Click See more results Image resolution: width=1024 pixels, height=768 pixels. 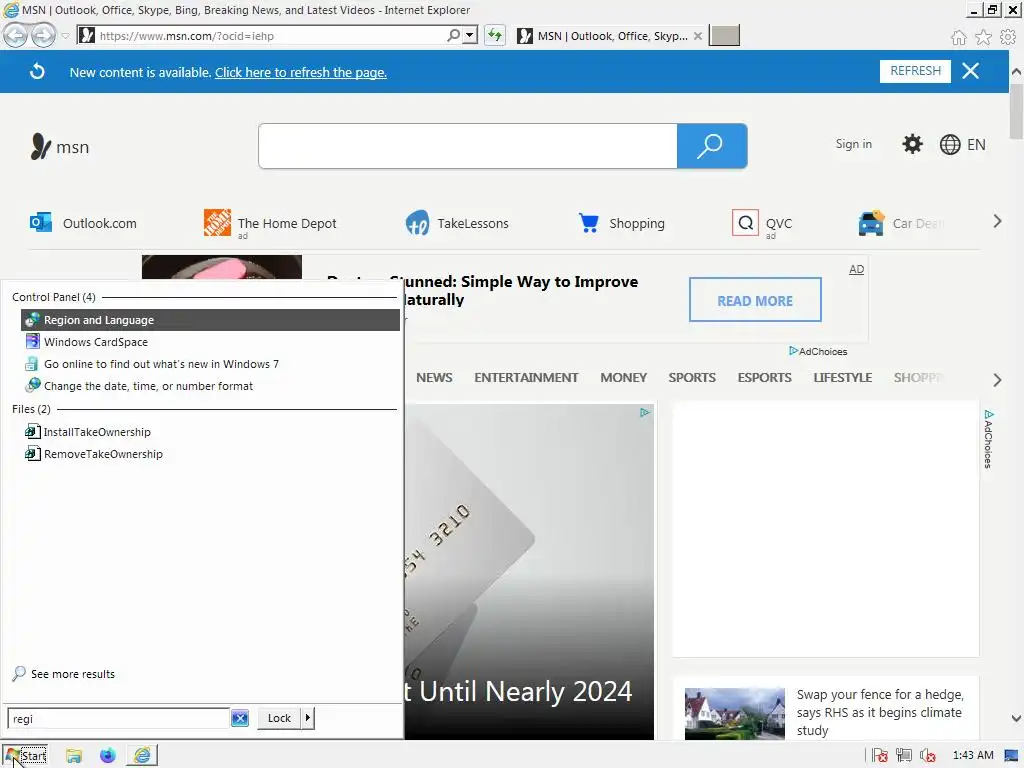pos(64,674)
